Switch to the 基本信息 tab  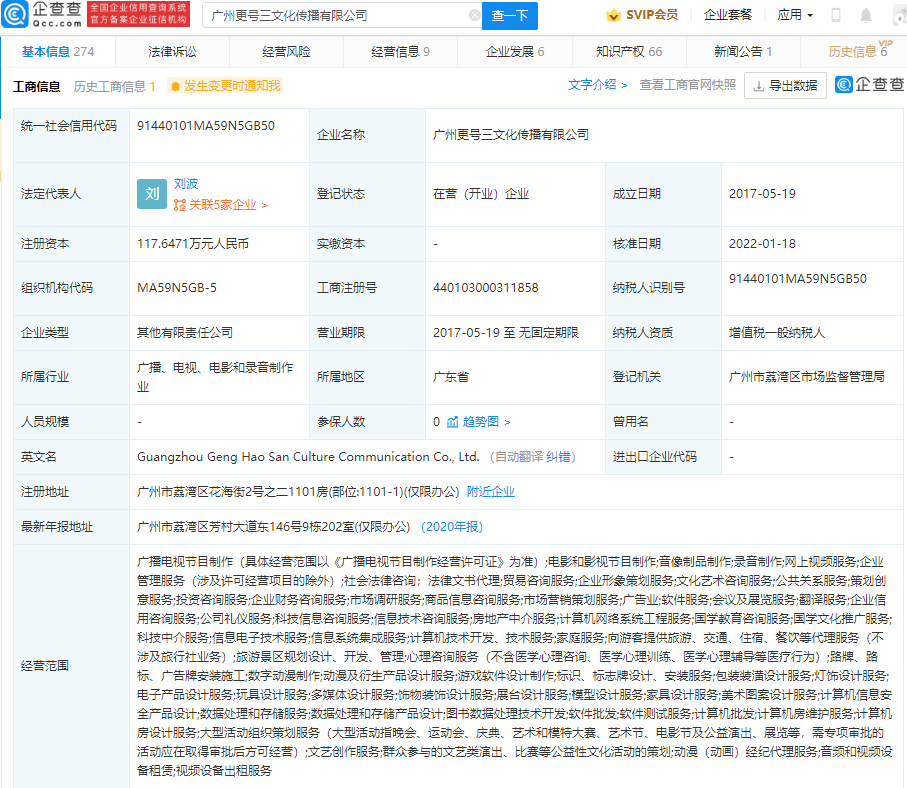coord(58,51)
